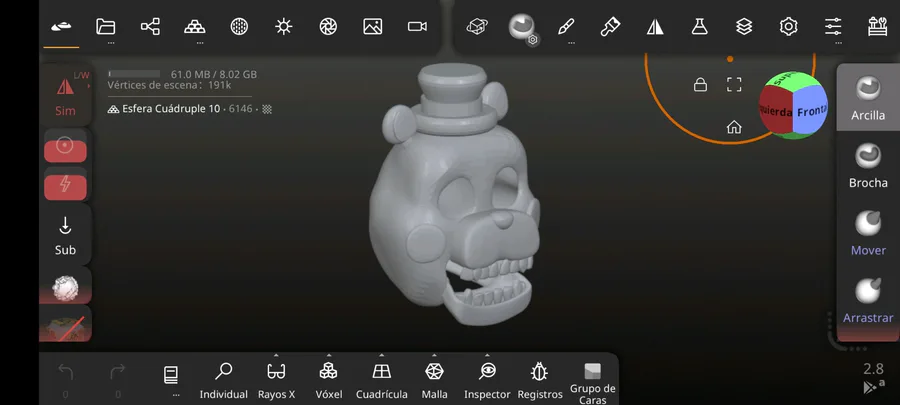The image size is (900, 405).
Task: Open the Camera settings menu
Action: tap(417, 26)
